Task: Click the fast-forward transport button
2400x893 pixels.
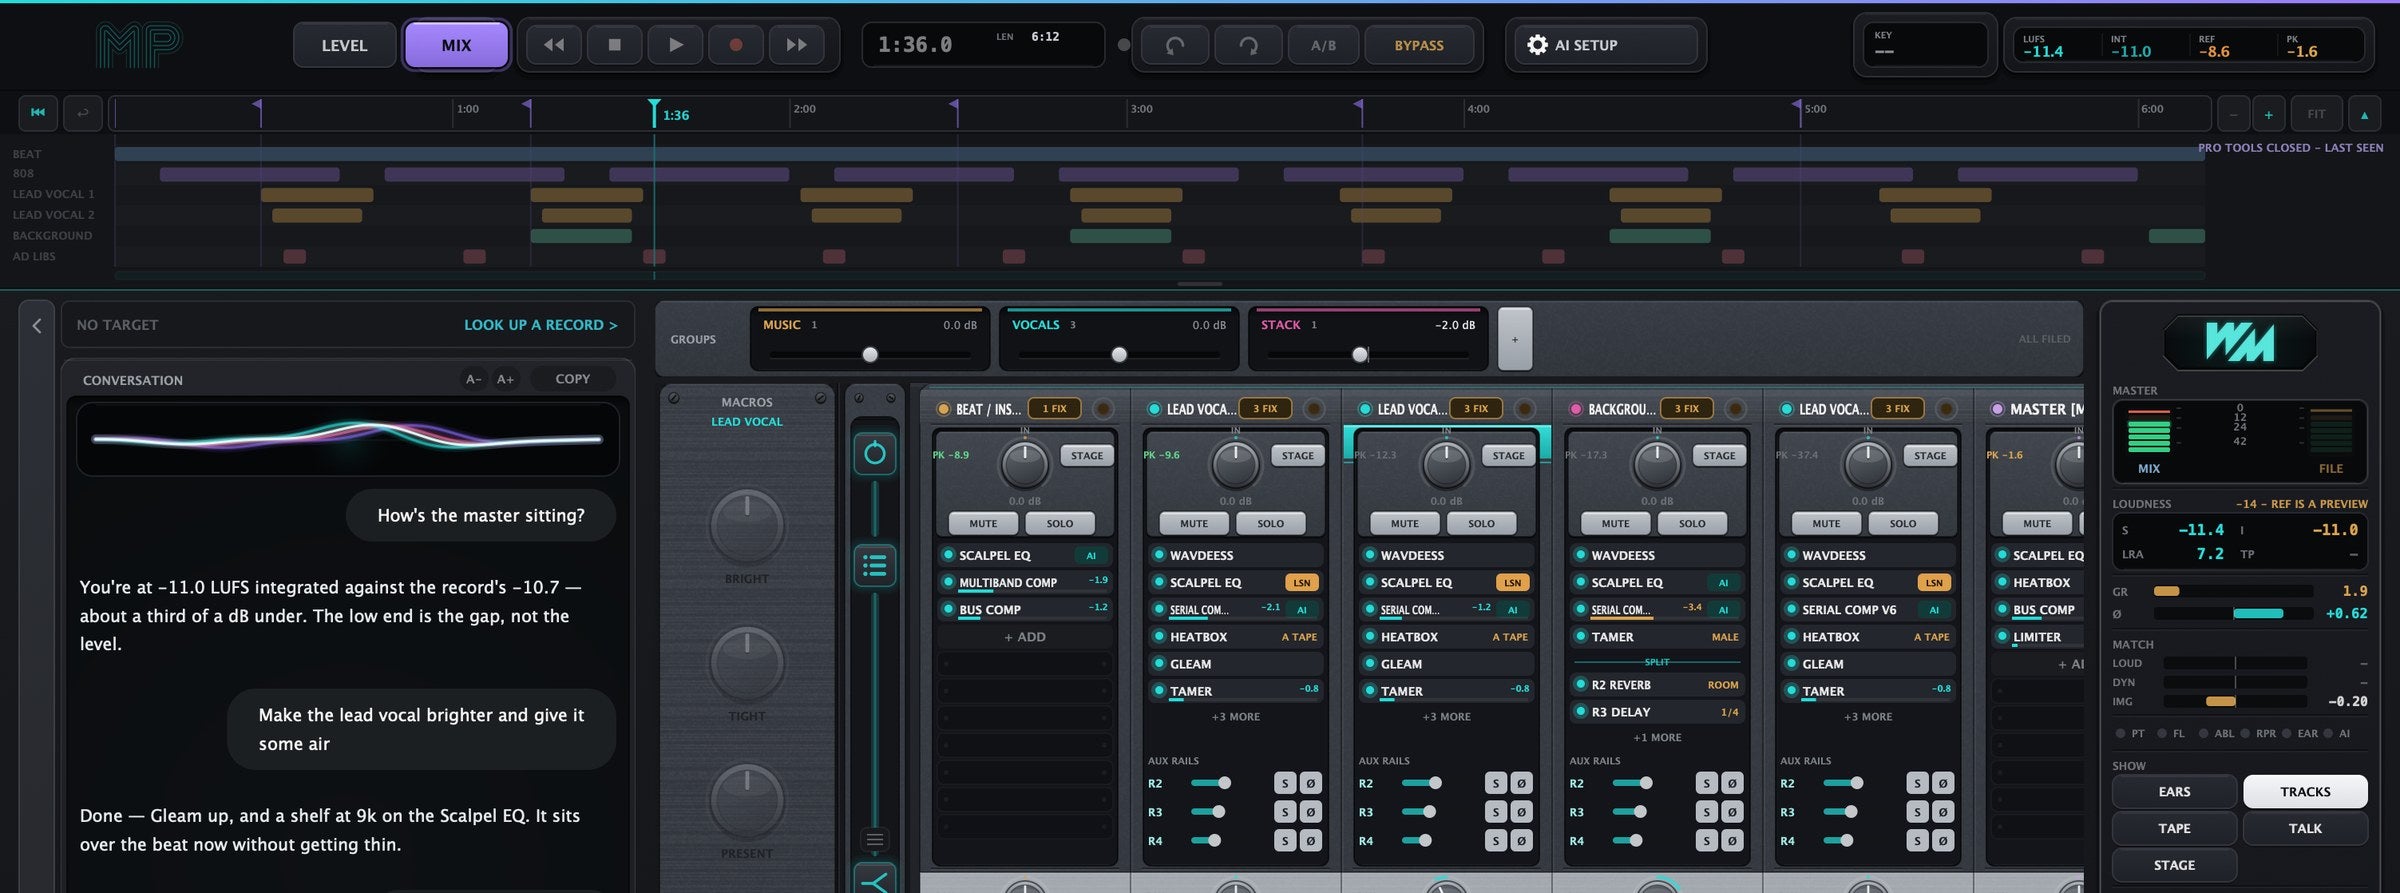Action: (797, 45)
